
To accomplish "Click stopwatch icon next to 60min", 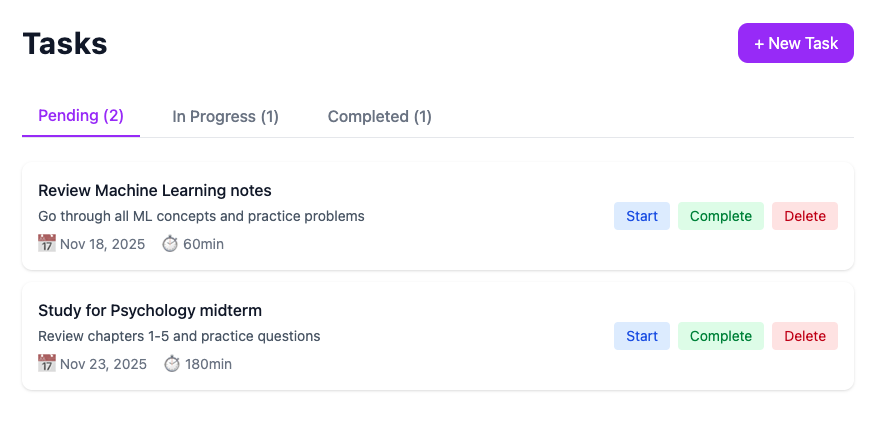I will click(x=170, y=244).
